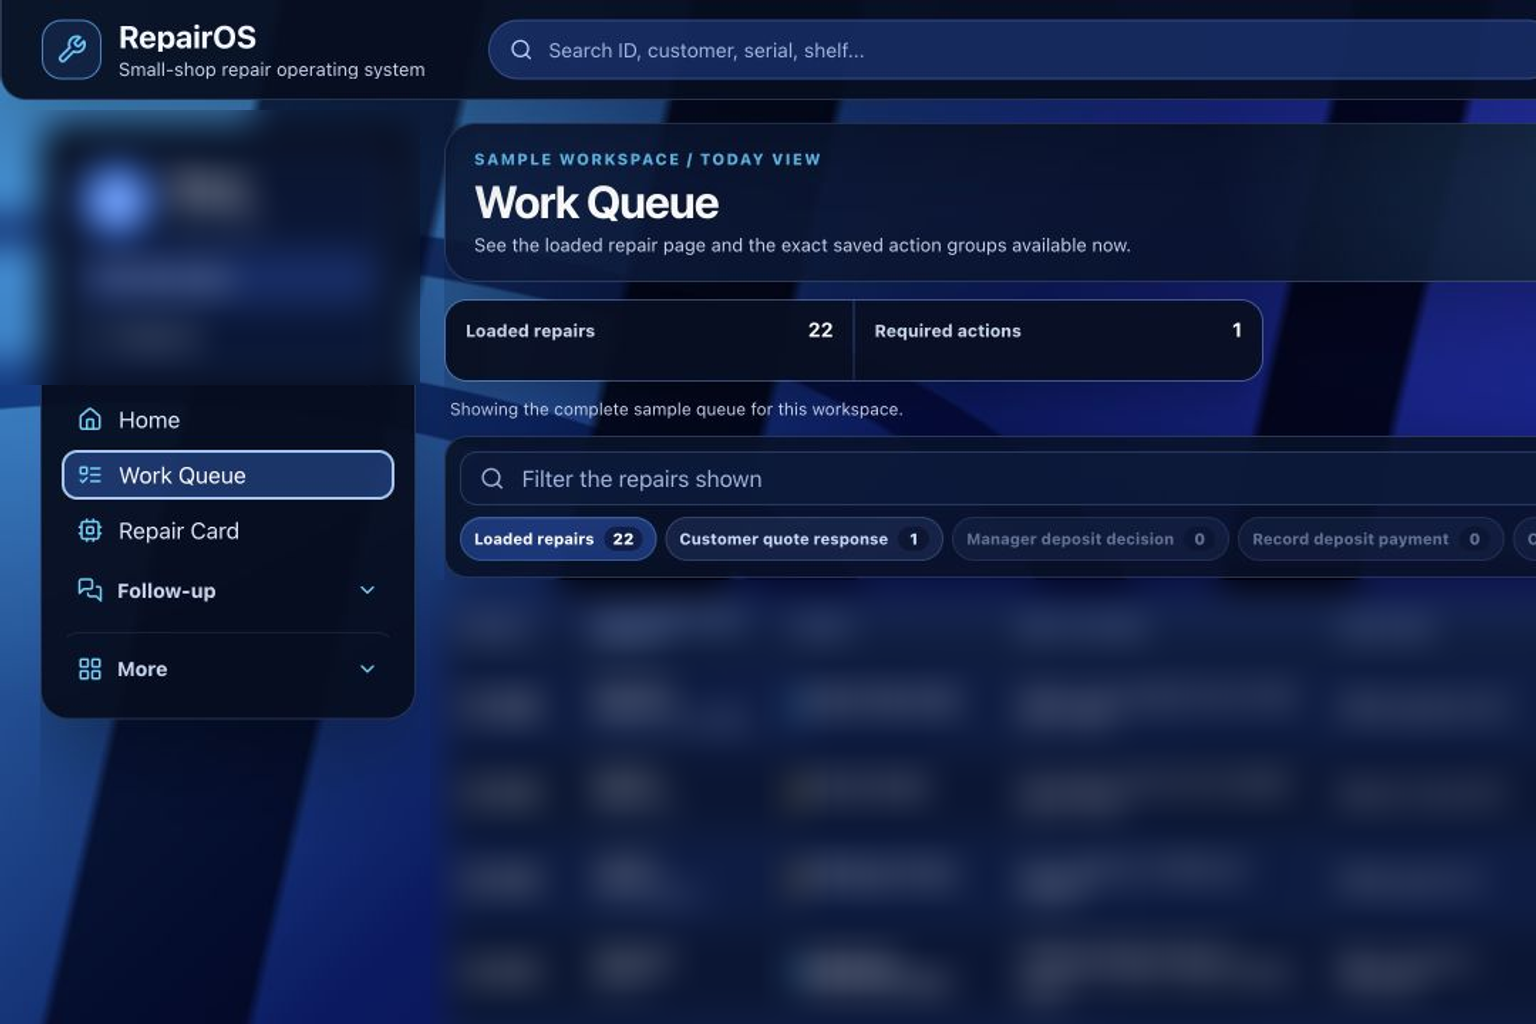Viewport: 1536px width, 1024px height.
Task: Select the Customer quote response filter chip
Action: tap(804, 539)
